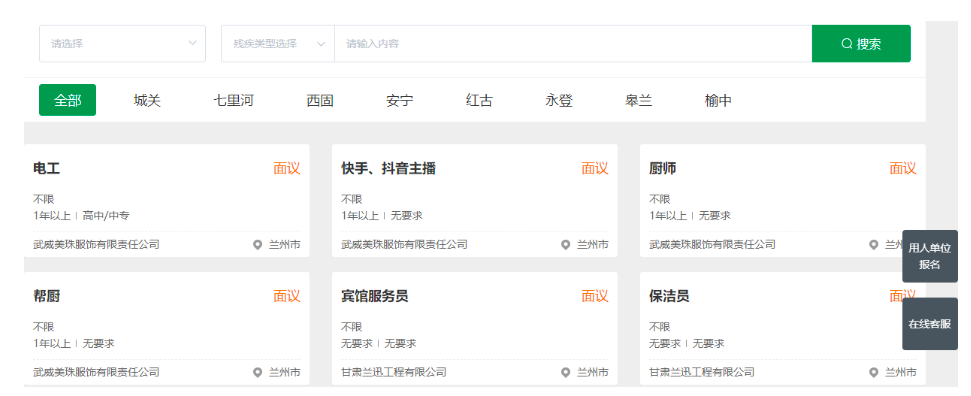Viewport: 971px width, 396px height.
Task: Click 面议 salary on the 电工 card
Action: point(287,169)
